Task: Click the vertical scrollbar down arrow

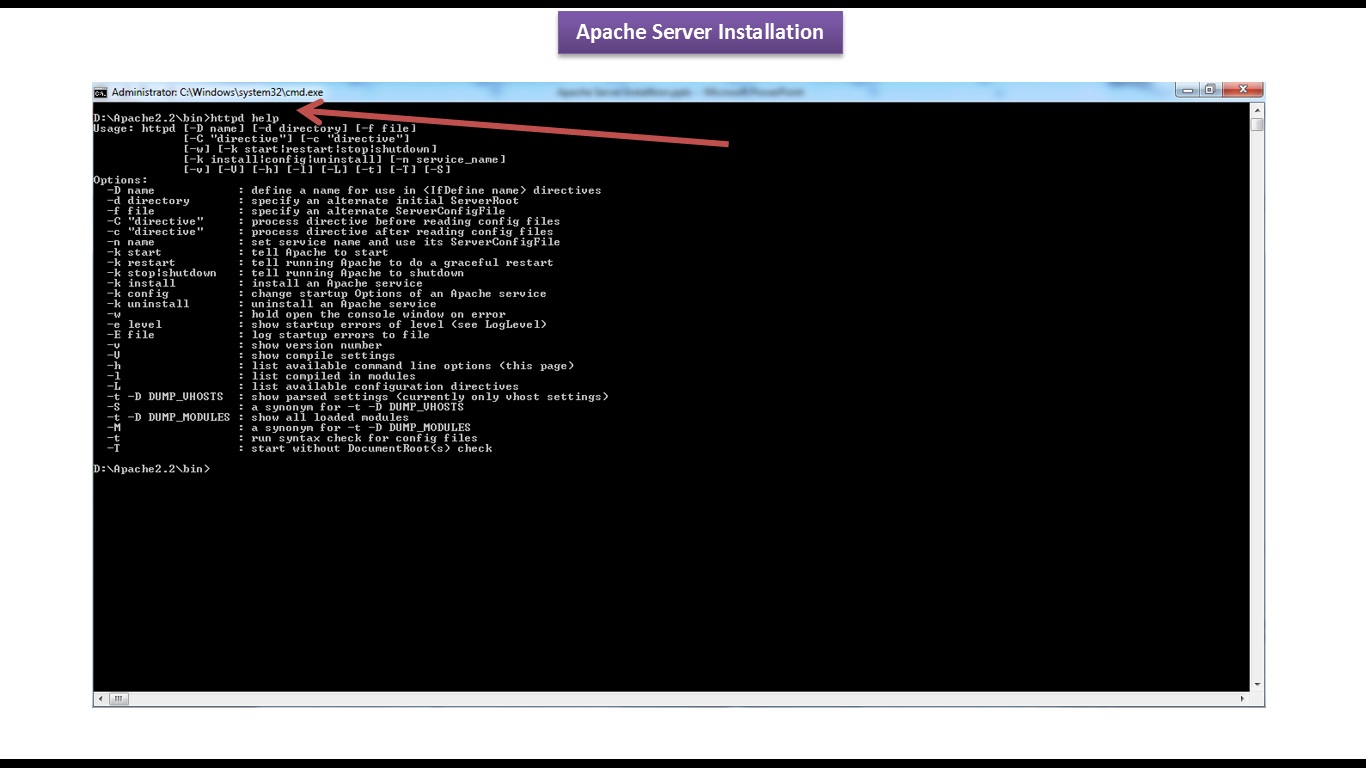Action: [1257, 684]
